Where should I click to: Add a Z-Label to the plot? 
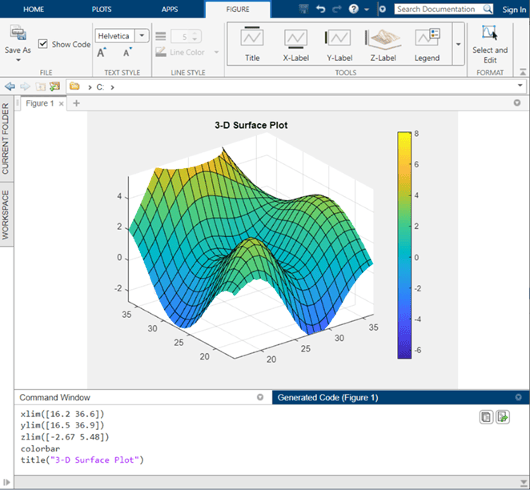pyautogui.click(x=383, y=44)
